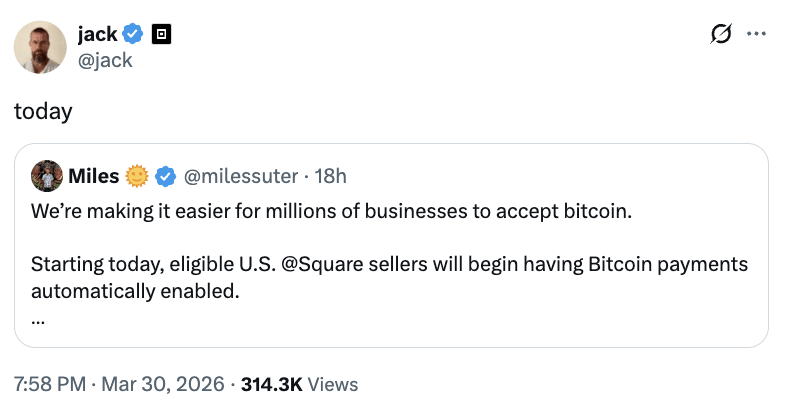Screen dimensions: 786x414
Task: Click the square affiliation badge beside jack
Action: [x=161, y=35]
